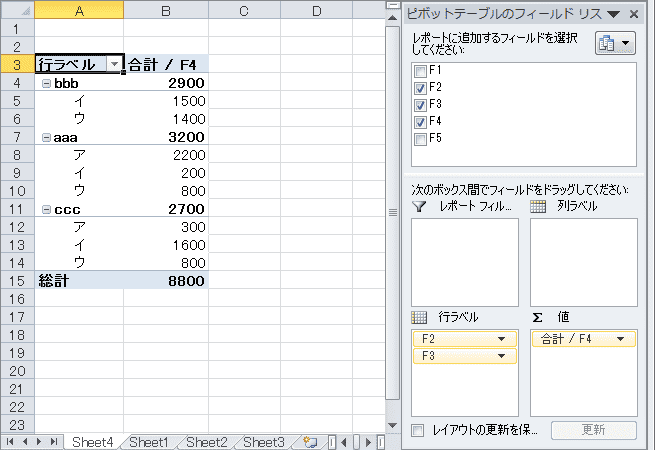655x450 pixels.
Task: Select row 15 header
Action: pos(17,281)
